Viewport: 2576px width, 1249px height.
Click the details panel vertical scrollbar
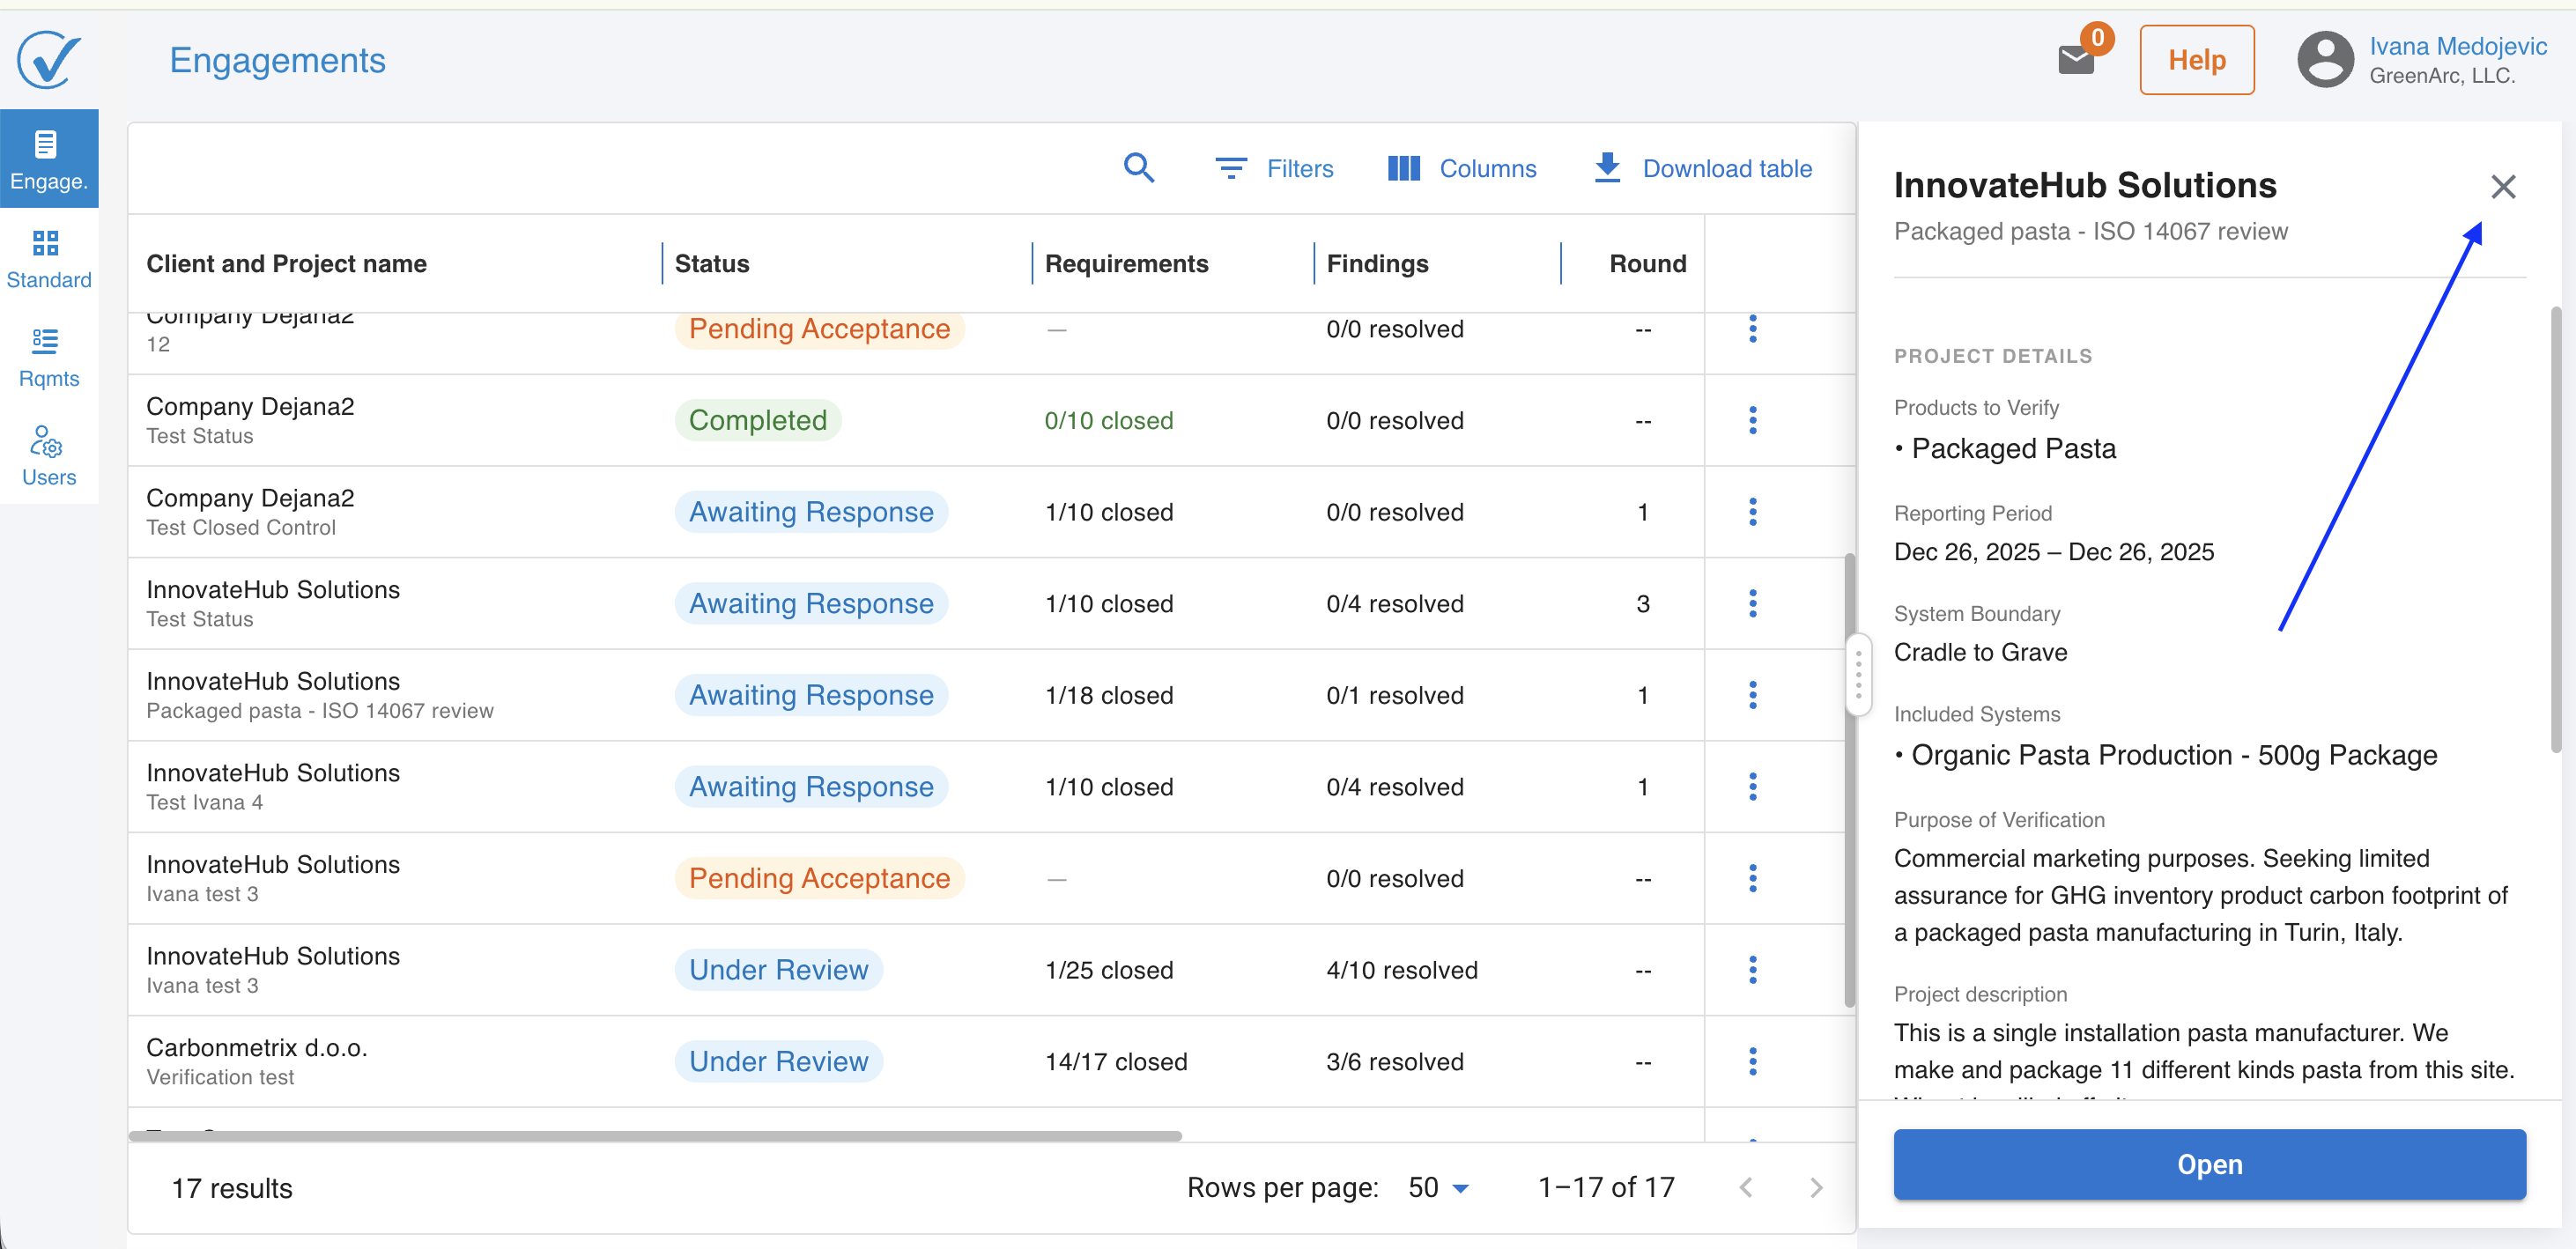(2556, 530)
